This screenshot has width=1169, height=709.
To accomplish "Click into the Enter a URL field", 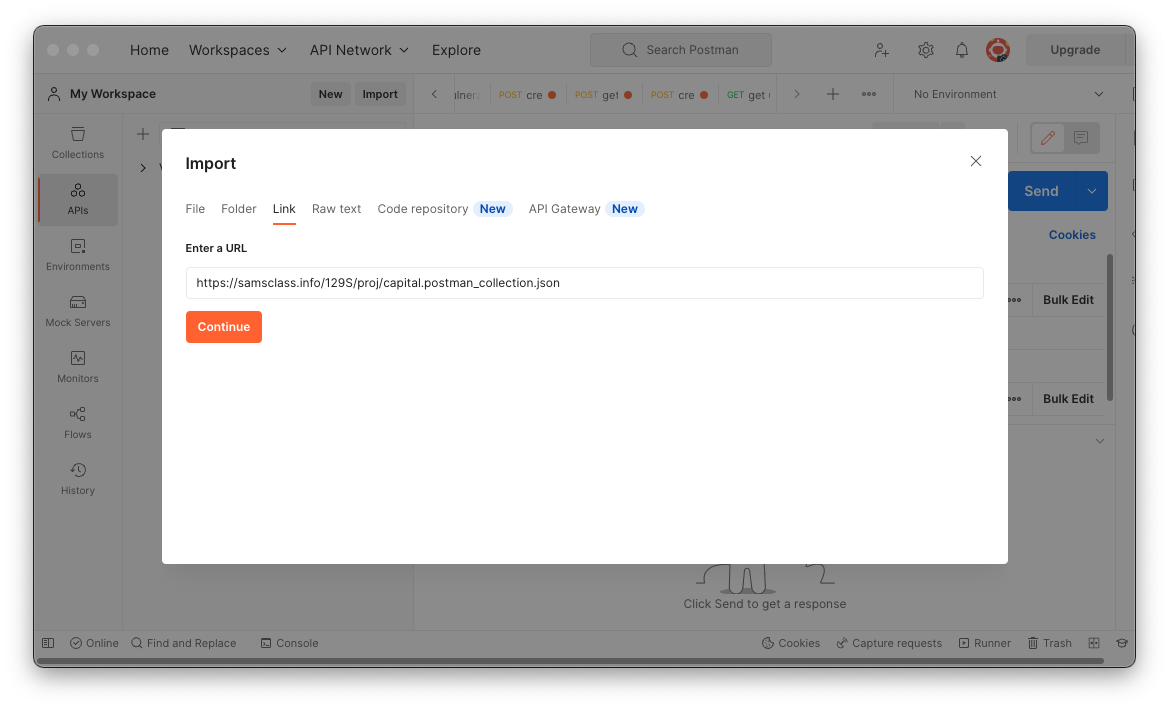I will click(x=584, y=283).
